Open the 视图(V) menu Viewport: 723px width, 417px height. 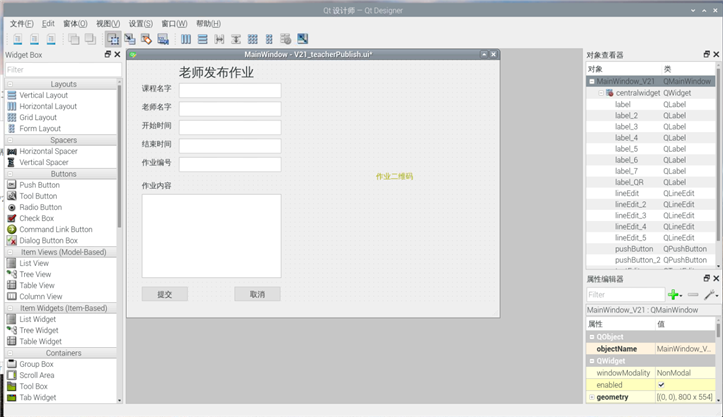coord(108,24)
